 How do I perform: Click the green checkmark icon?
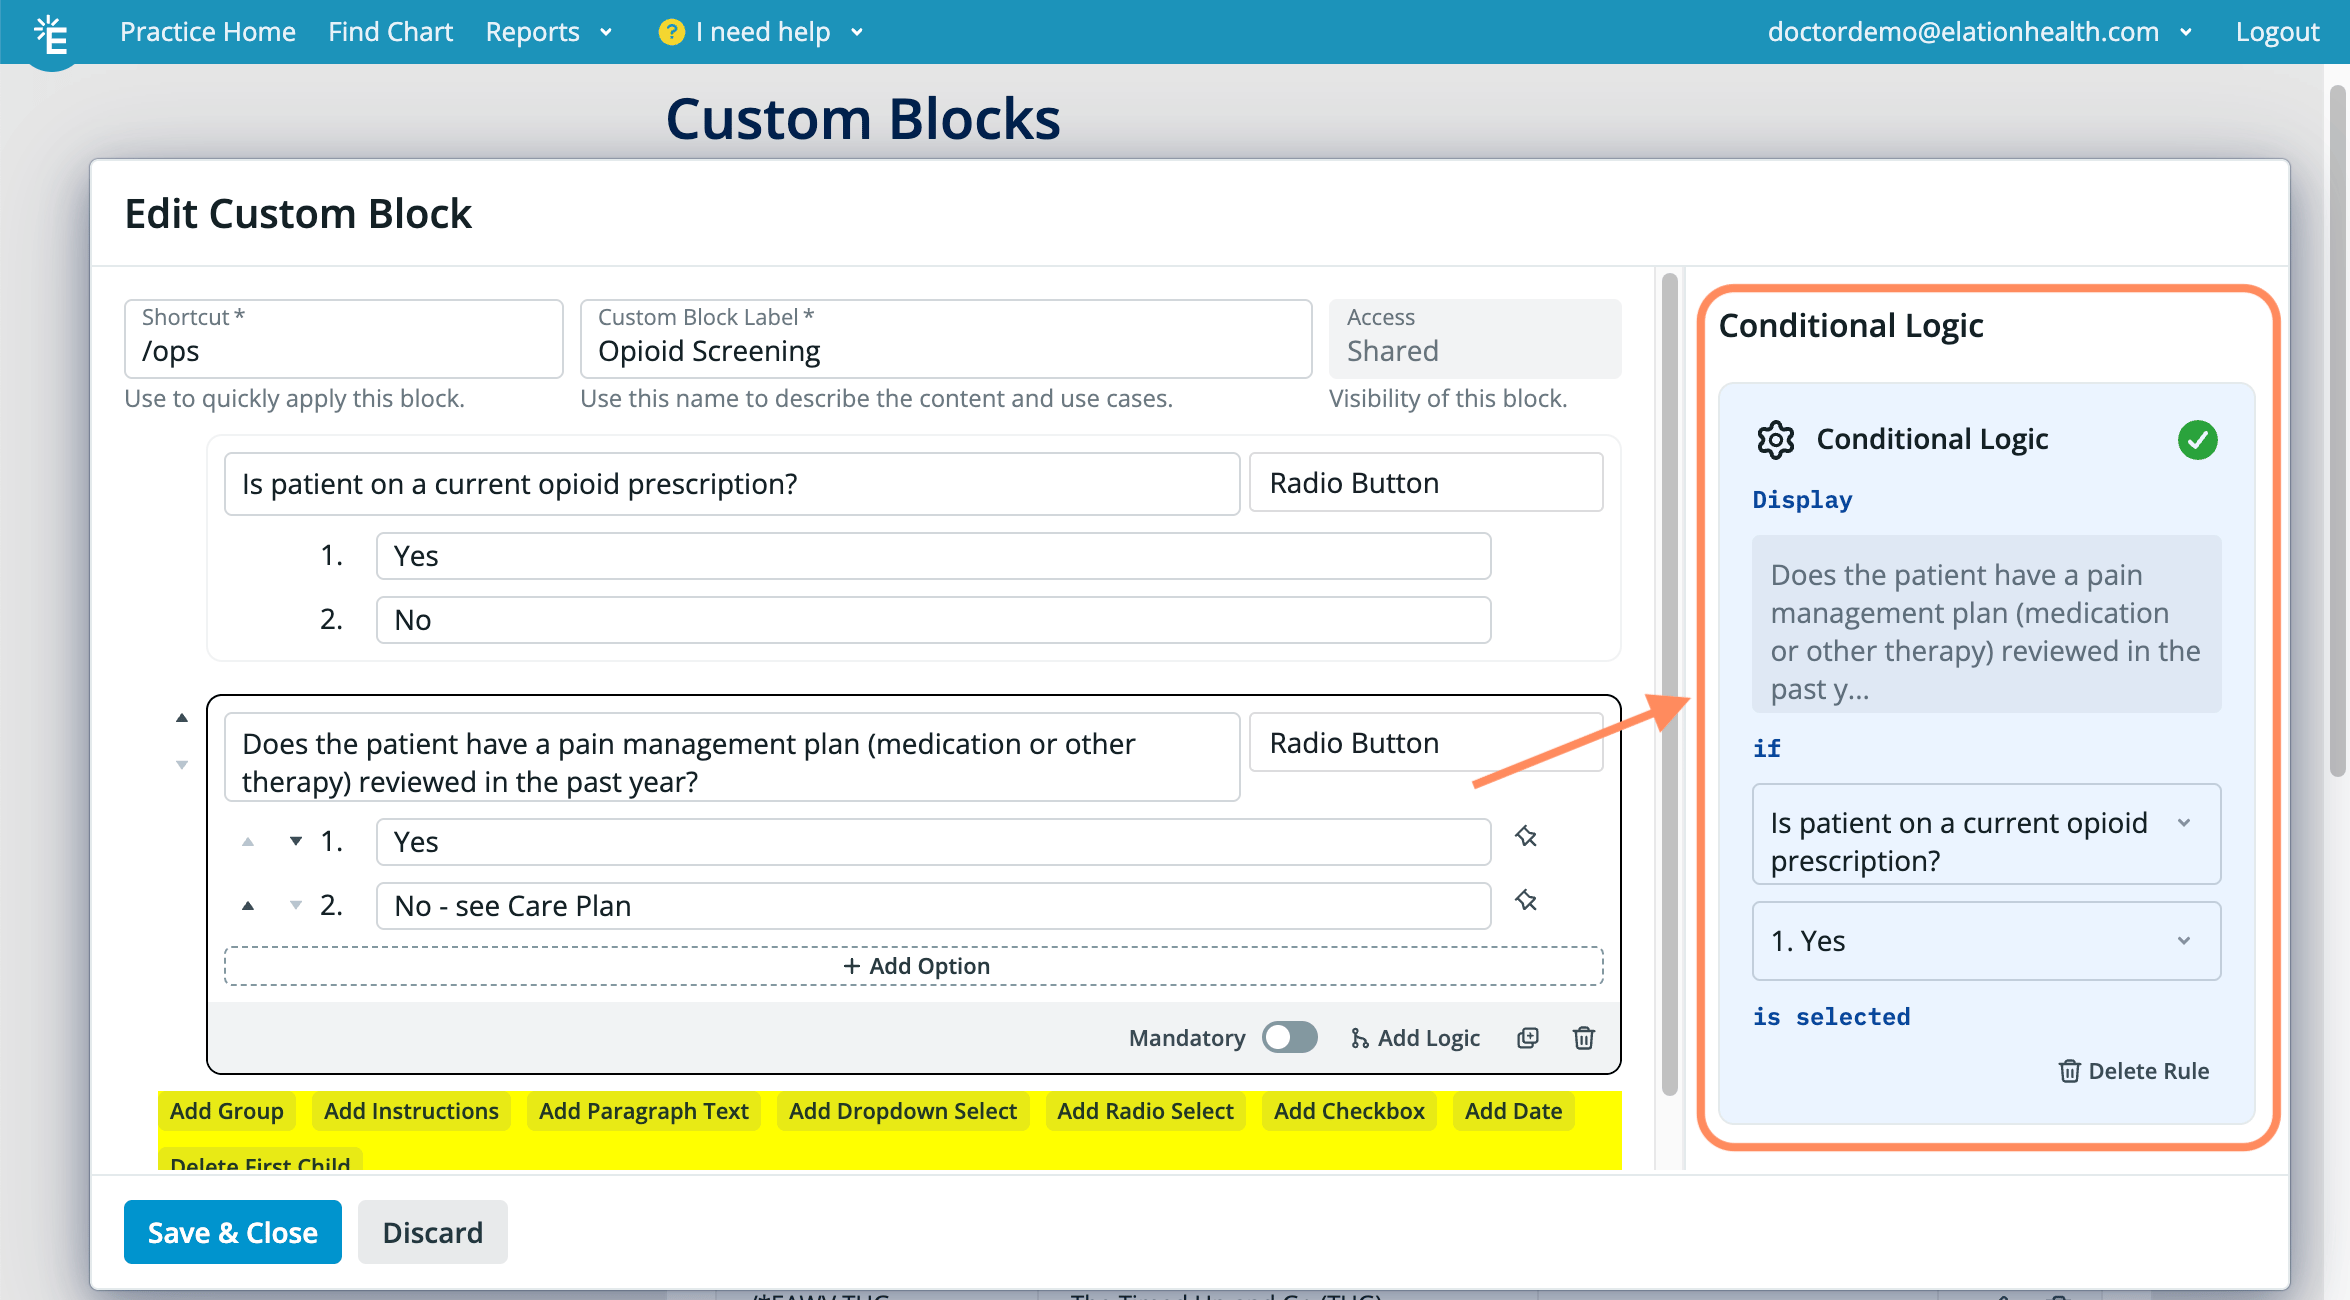pos(2197,439)
